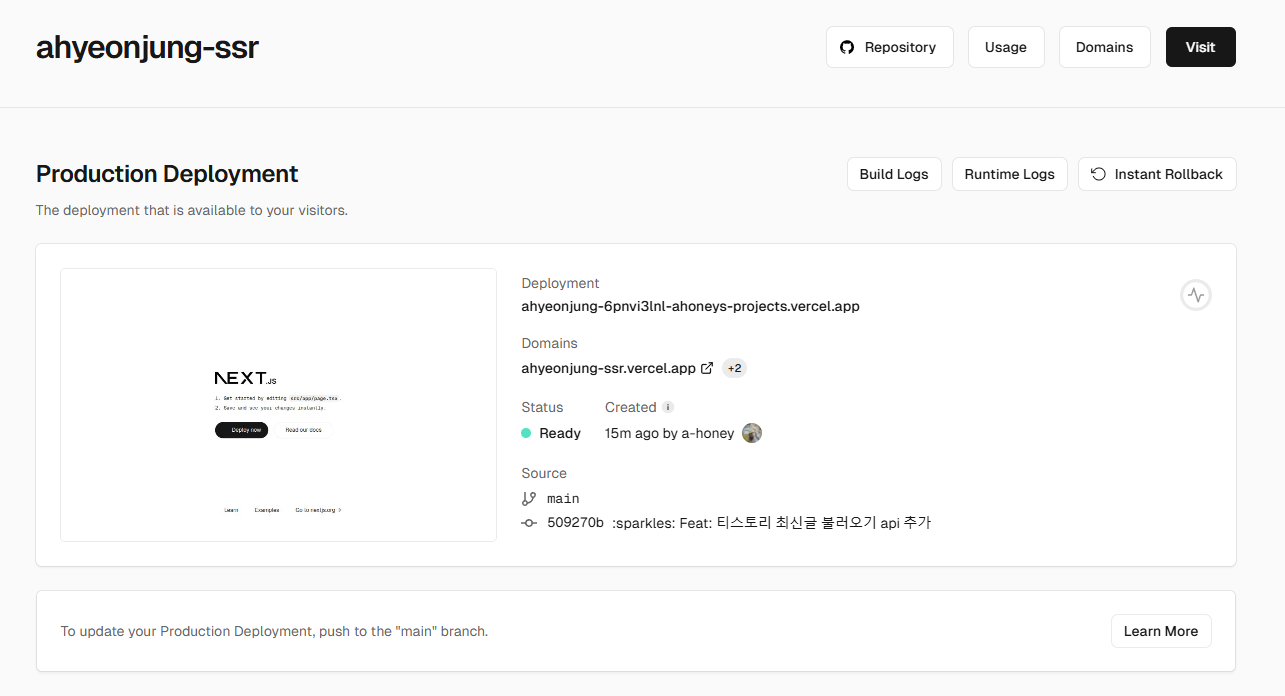Open the GitHub Repository button
This screenshot has width=1285, height=696.
[889, 47]
